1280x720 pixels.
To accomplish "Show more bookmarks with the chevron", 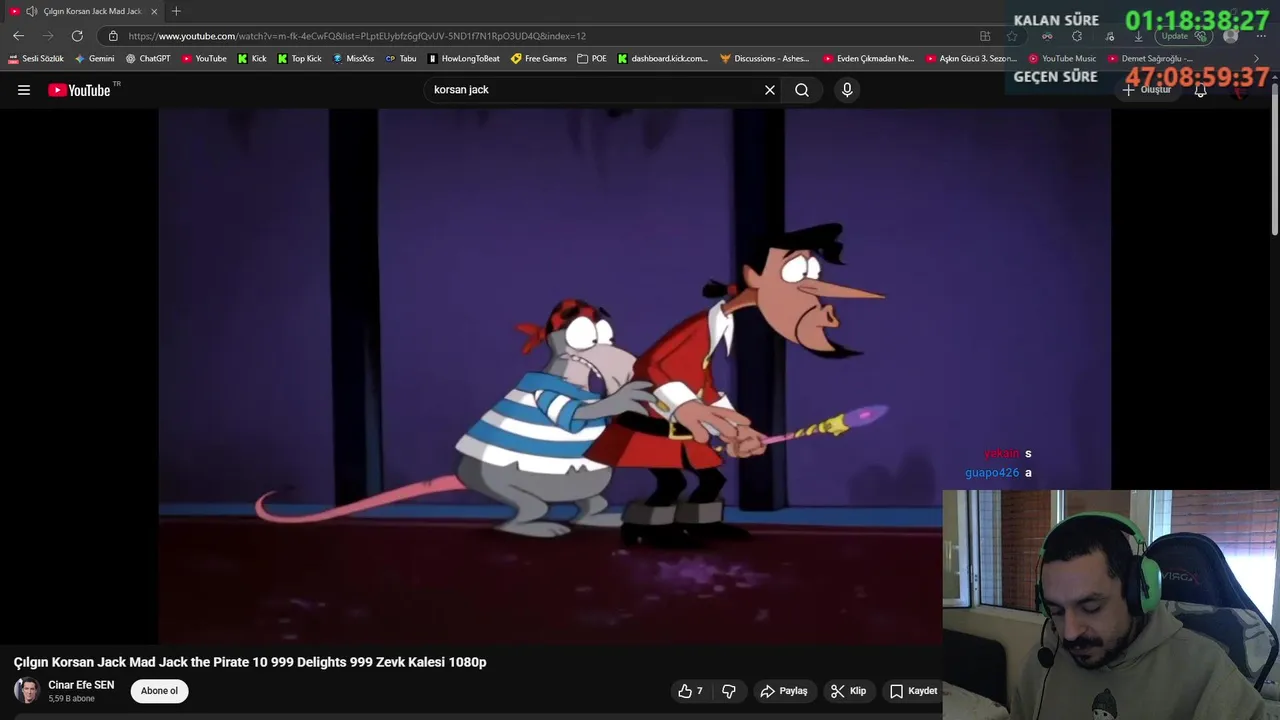I will point(1257,58).
